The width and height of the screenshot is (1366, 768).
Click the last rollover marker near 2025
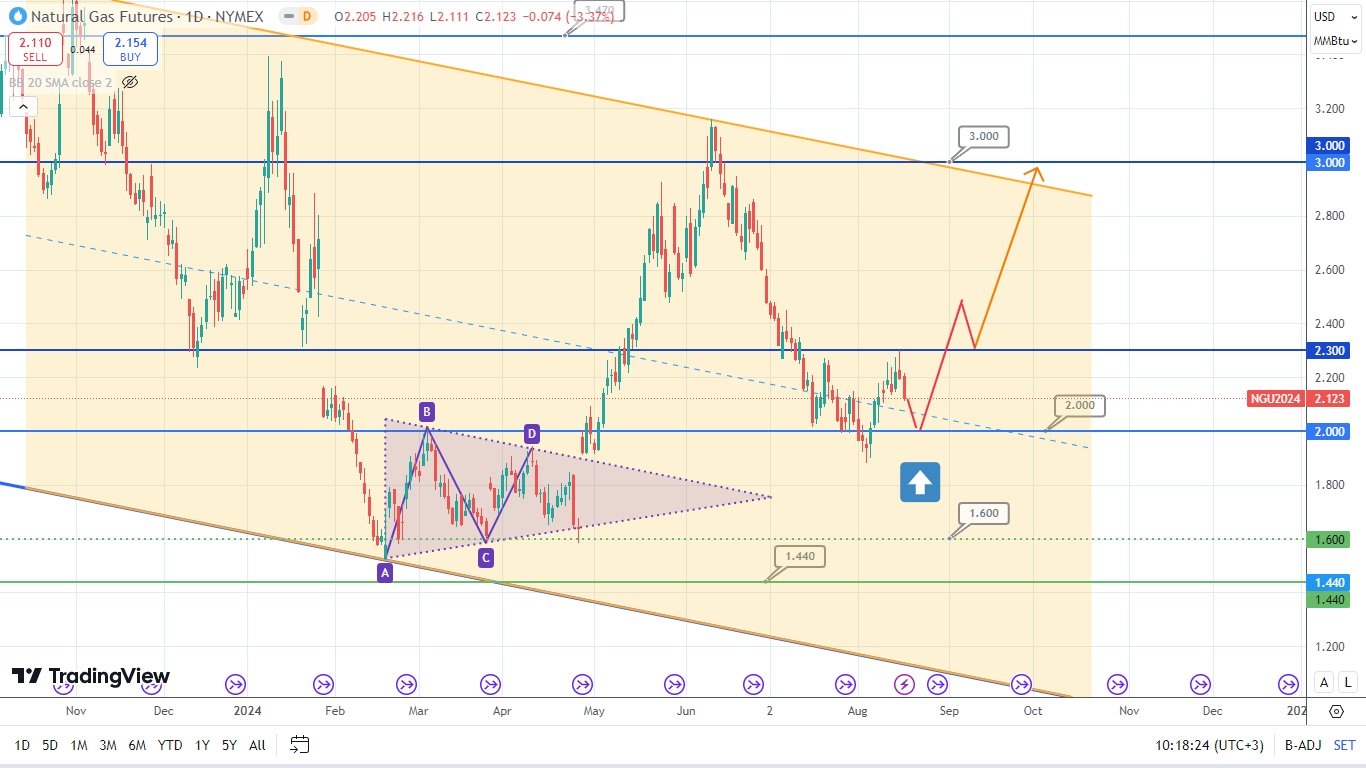[1289, 684]
